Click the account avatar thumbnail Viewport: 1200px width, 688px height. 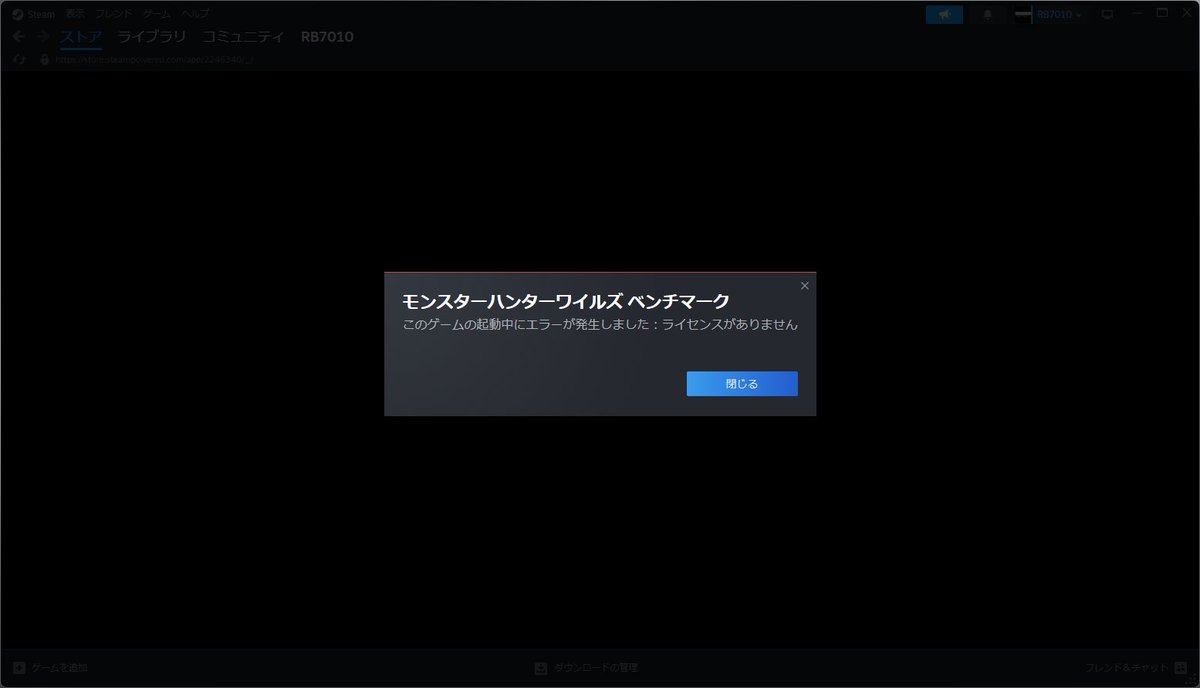point(1023,14)
